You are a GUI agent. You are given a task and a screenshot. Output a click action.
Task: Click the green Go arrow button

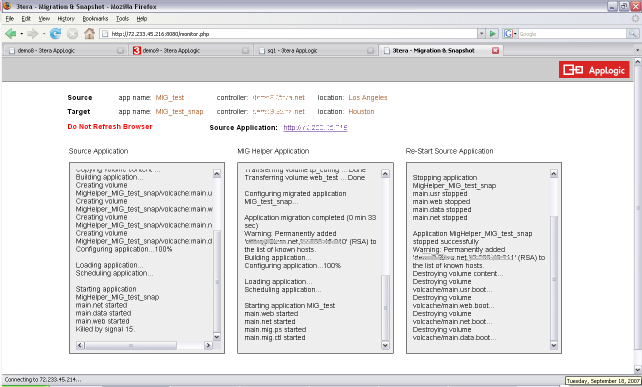pyautogui.click(x=493, y=34)
